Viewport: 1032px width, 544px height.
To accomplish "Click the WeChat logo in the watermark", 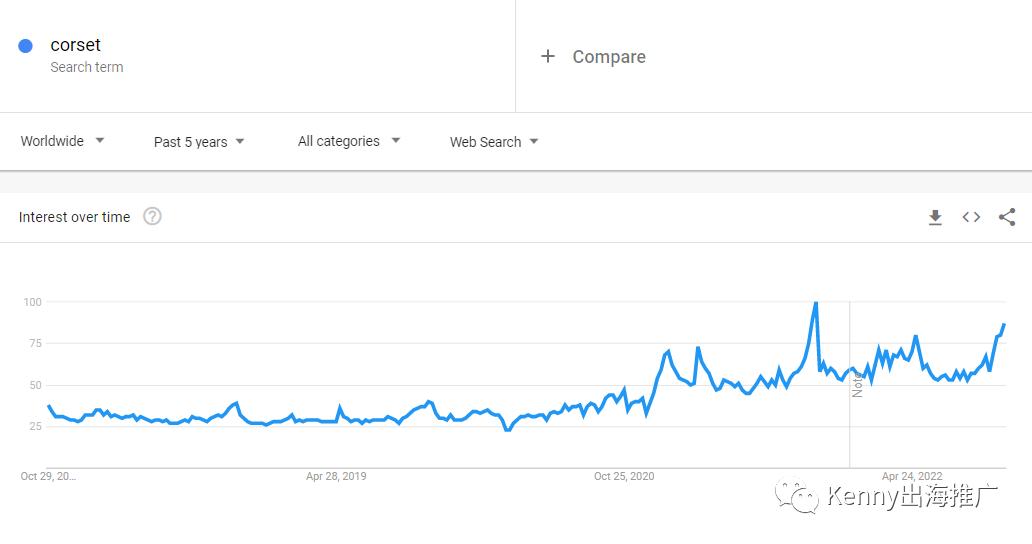I will (x=797, y=496).
